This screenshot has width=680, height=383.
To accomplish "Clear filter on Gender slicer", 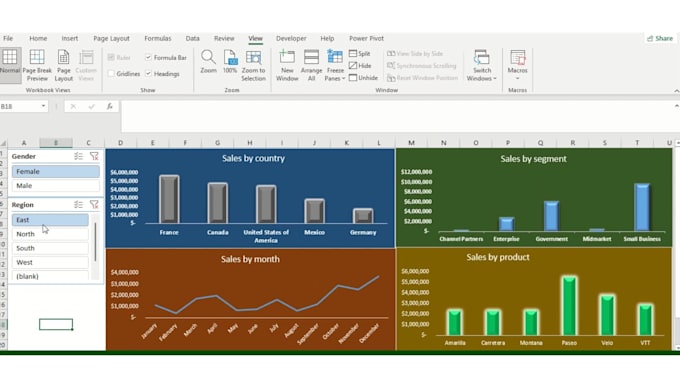I will (94, 156).
